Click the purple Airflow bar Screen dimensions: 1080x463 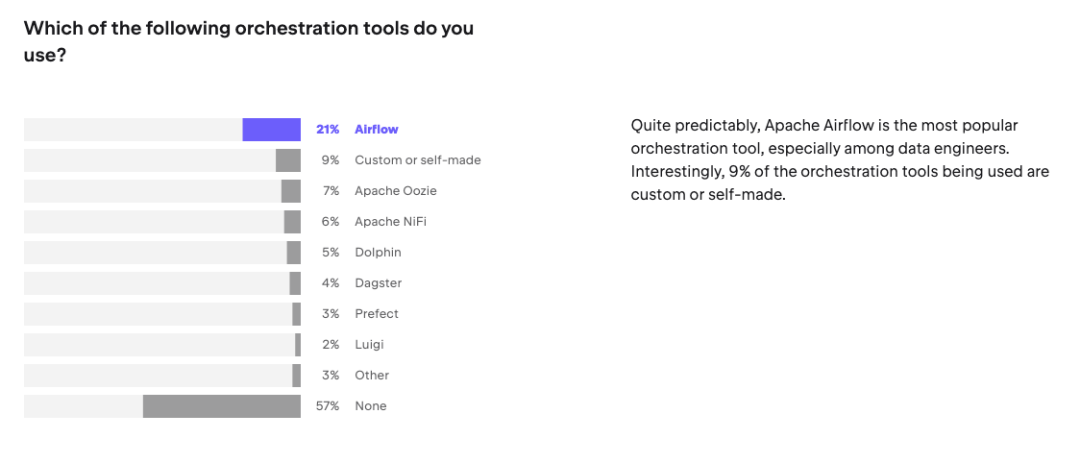271,130
